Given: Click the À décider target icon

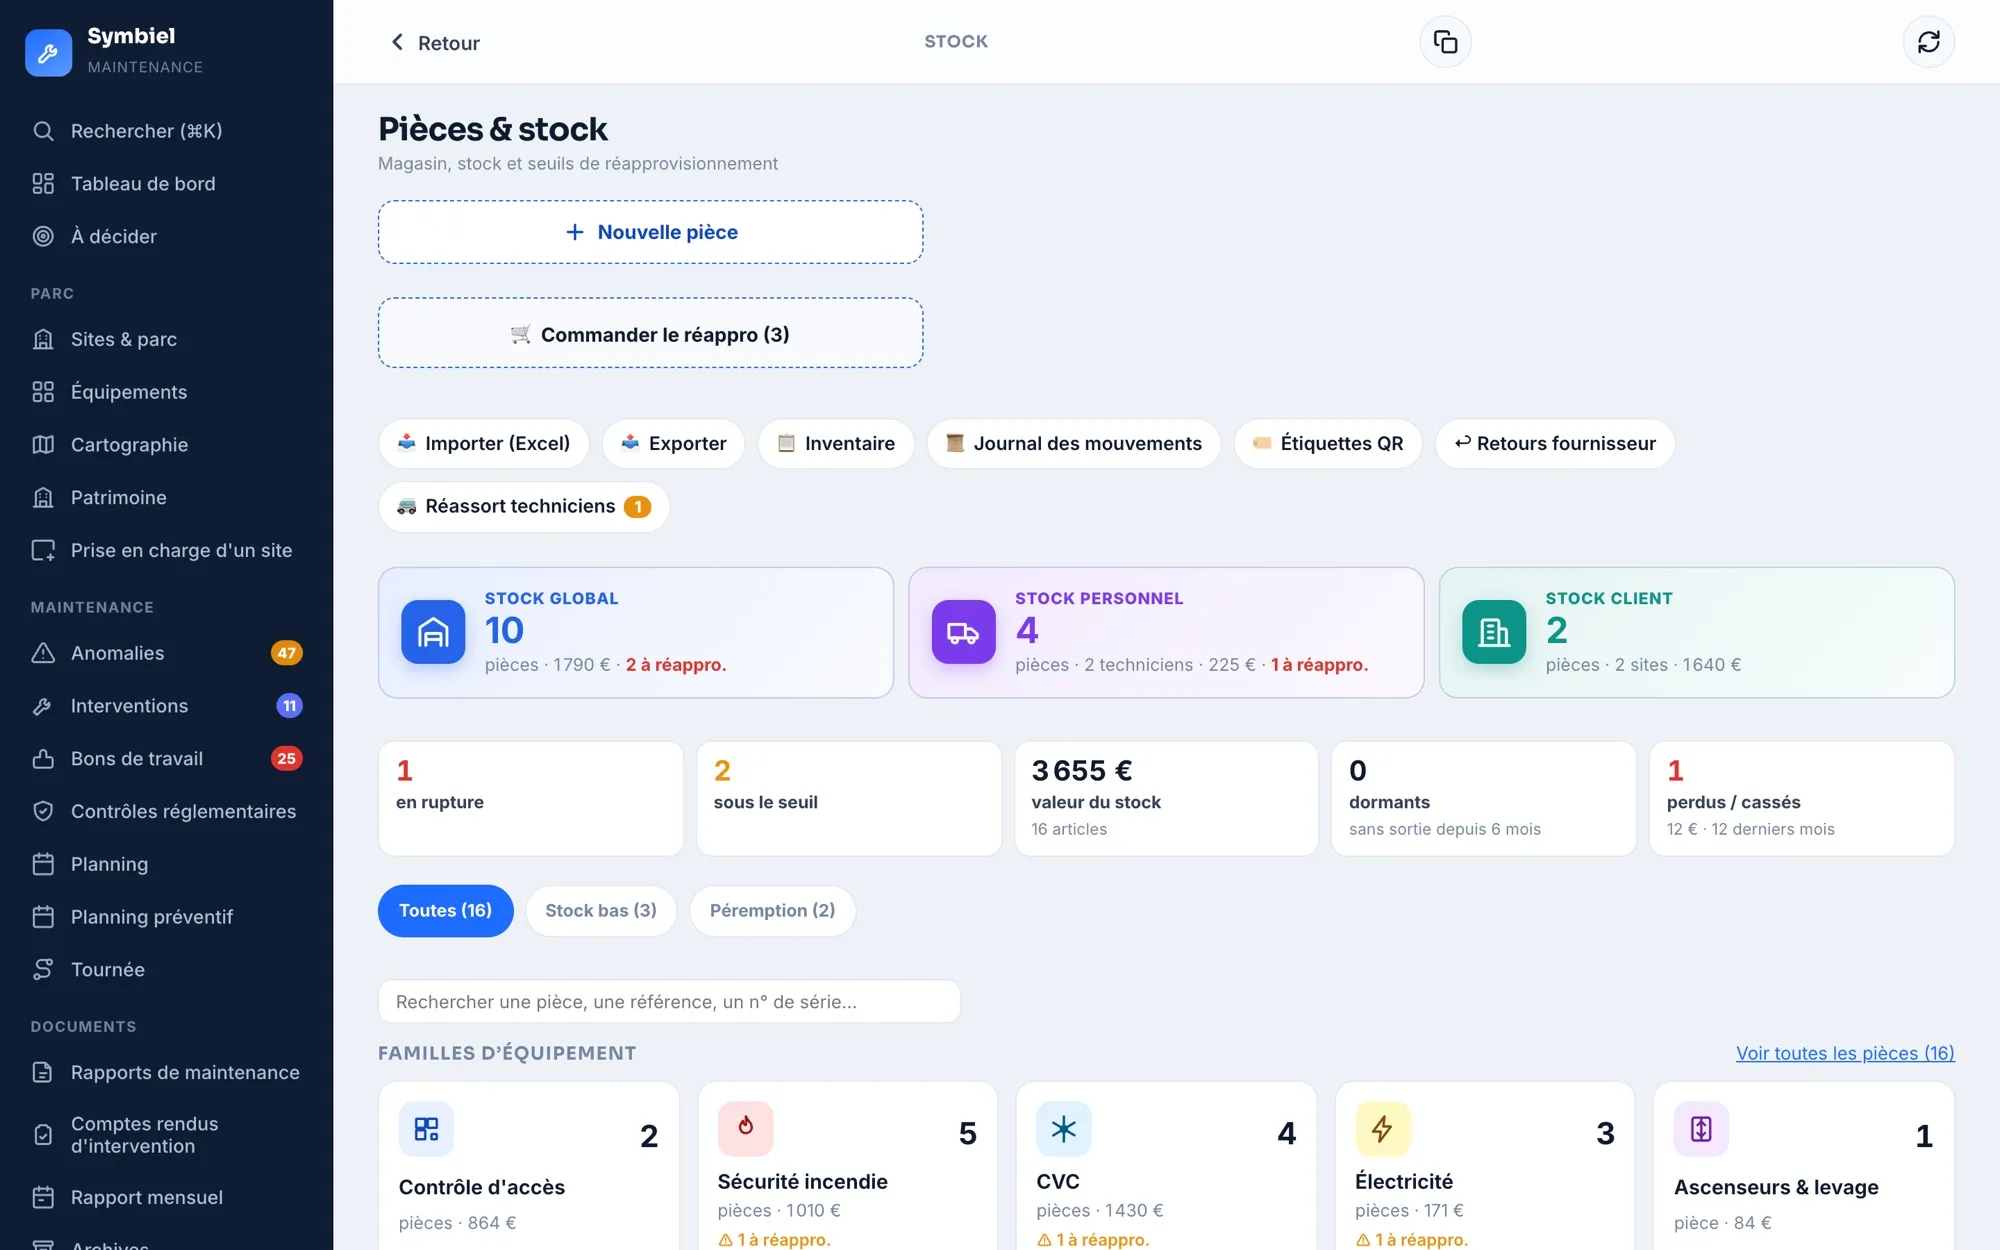Looking at the screenshot, I should pos(43,237).
